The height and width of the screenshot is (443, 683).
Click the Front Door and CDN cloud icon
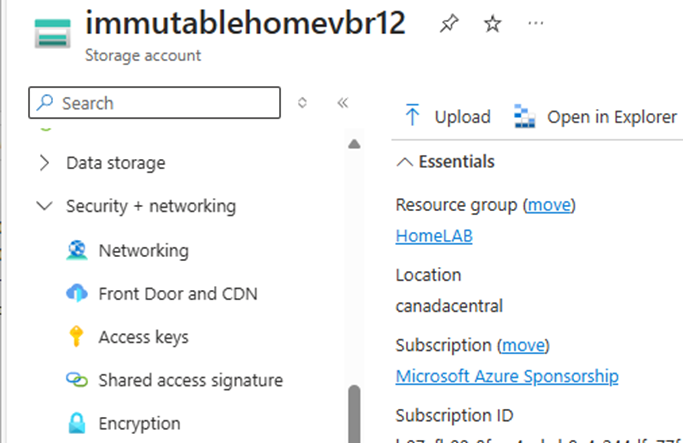77,293
